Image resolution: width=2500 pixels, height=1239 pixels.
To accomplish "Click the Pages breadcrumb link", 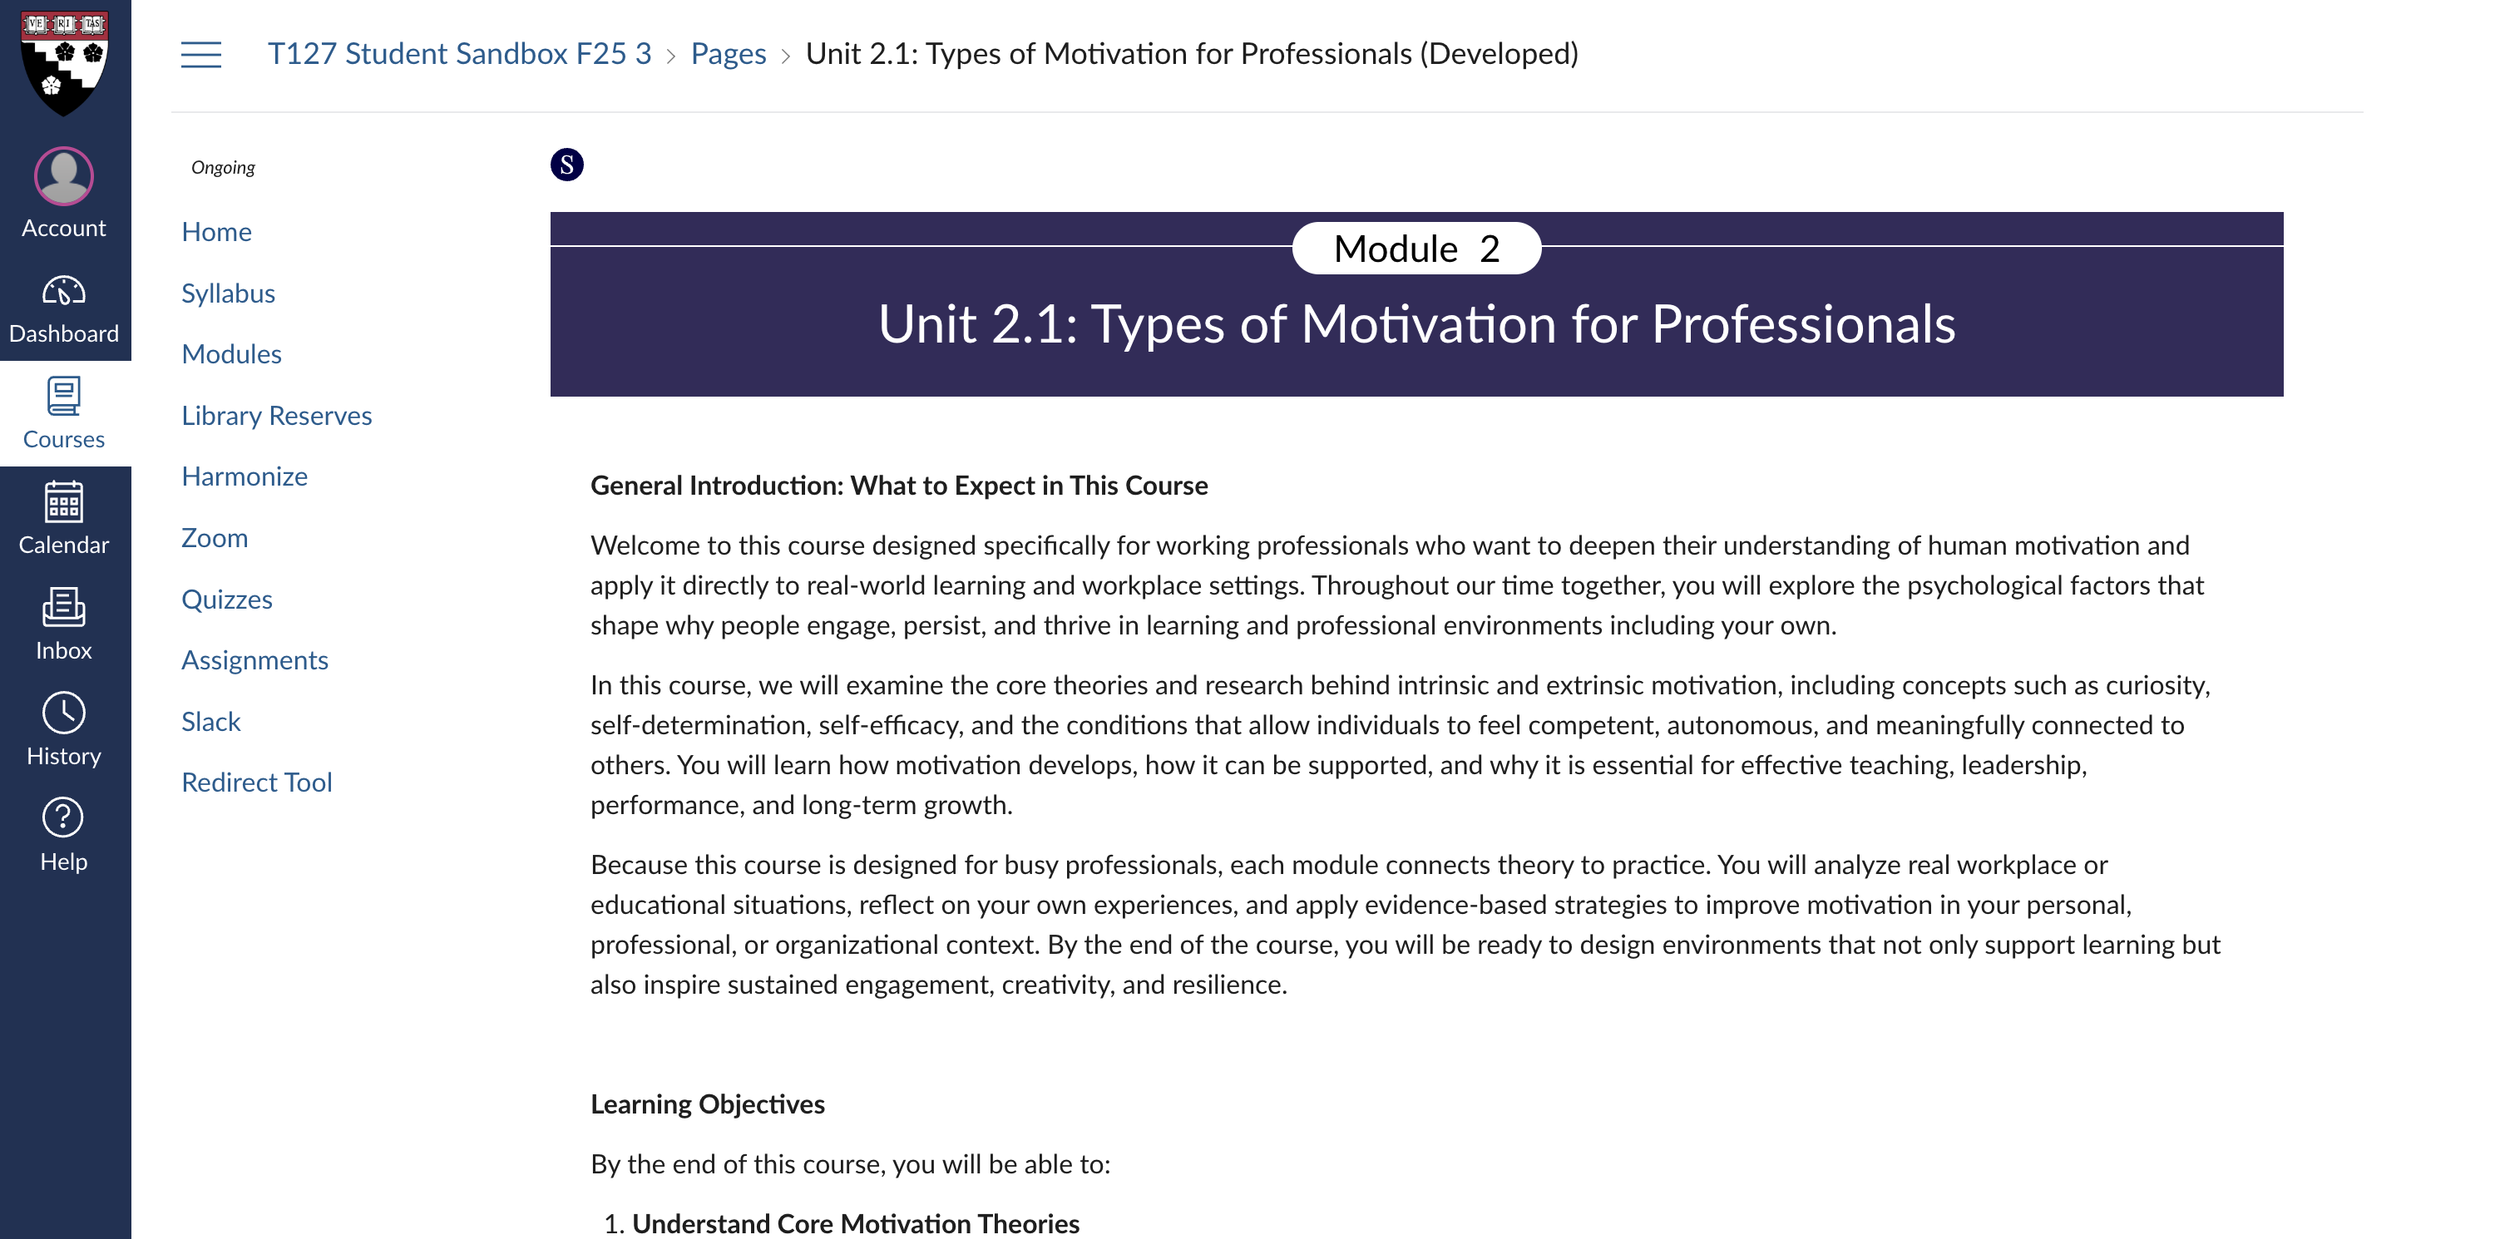I will tap(728, 54).
